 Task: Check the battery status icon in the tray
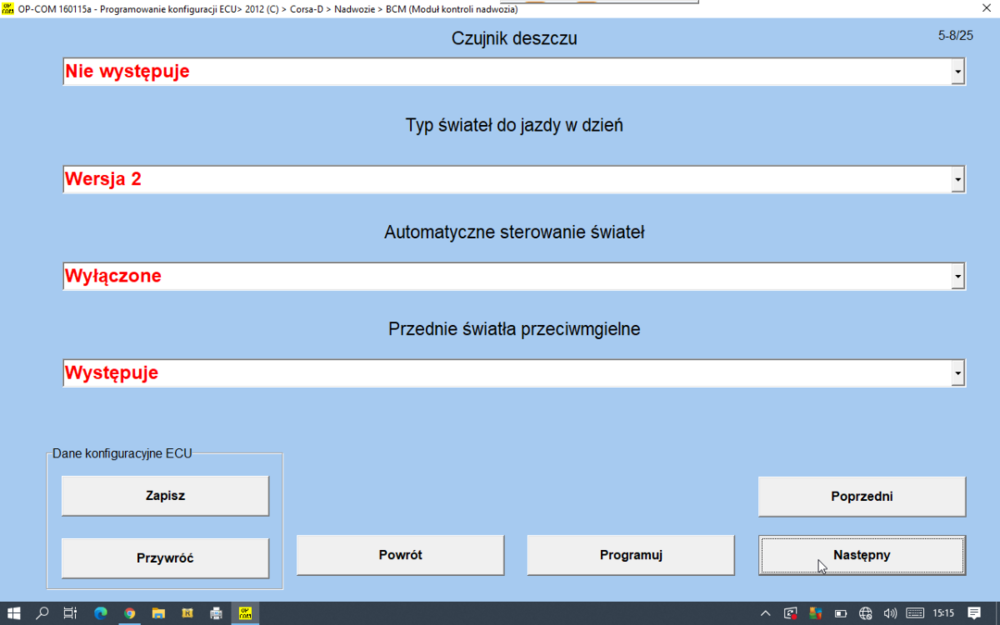(x=840, y=612)
